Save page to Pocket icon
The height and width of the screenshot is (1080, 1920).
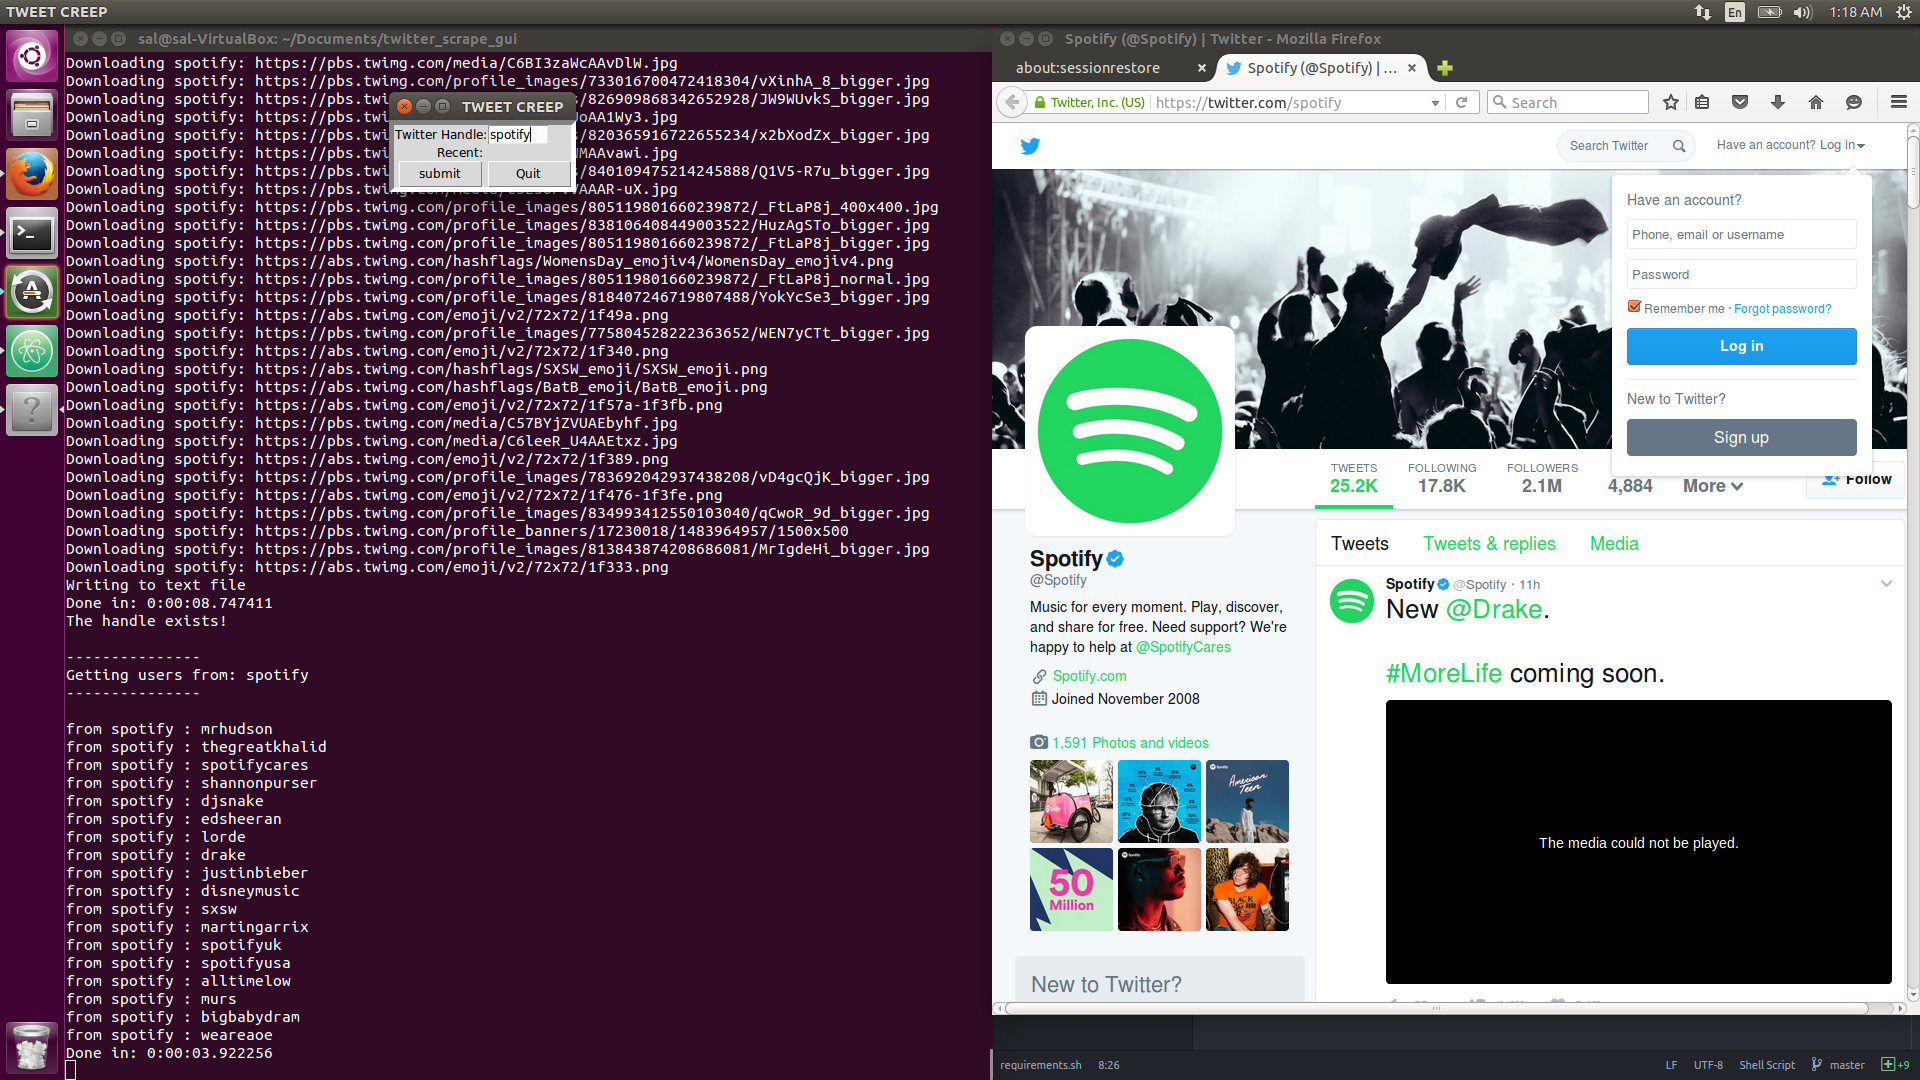(x=1740, y=102)
